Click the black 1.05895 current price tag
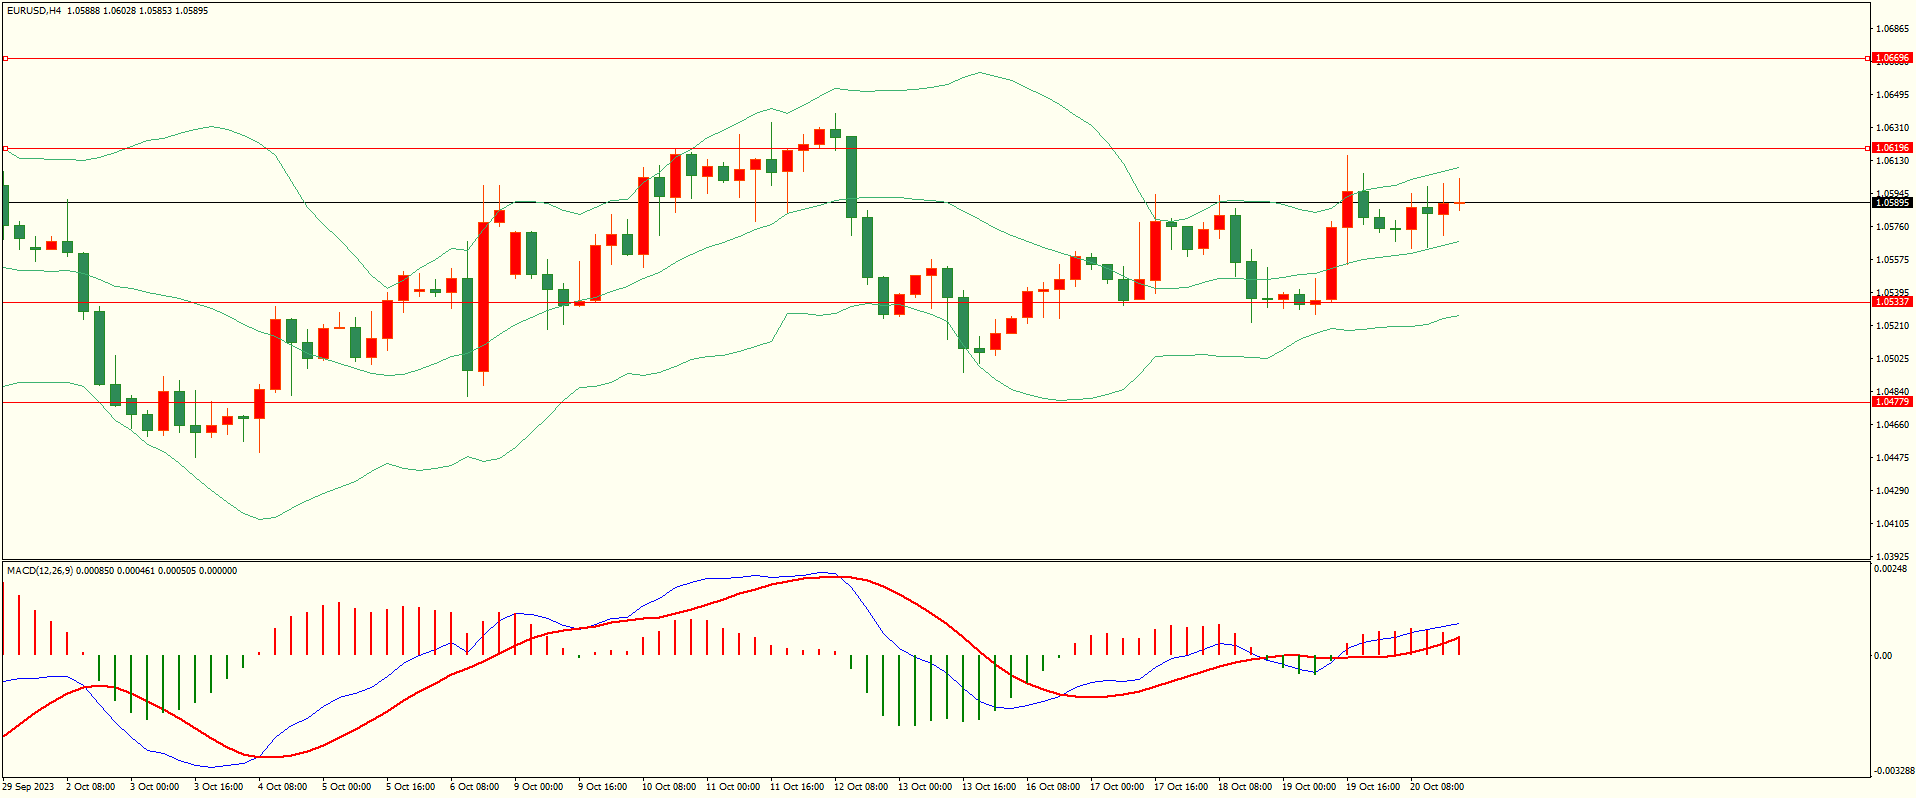 (x=1891, y=203)
